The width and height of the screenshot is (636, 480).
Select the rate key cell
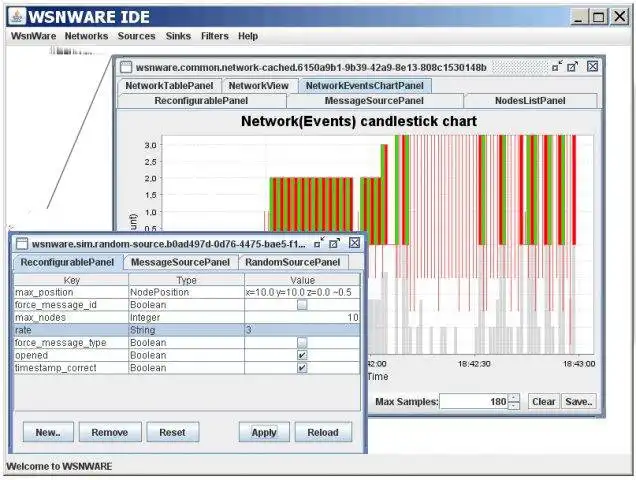click(71, 330)
